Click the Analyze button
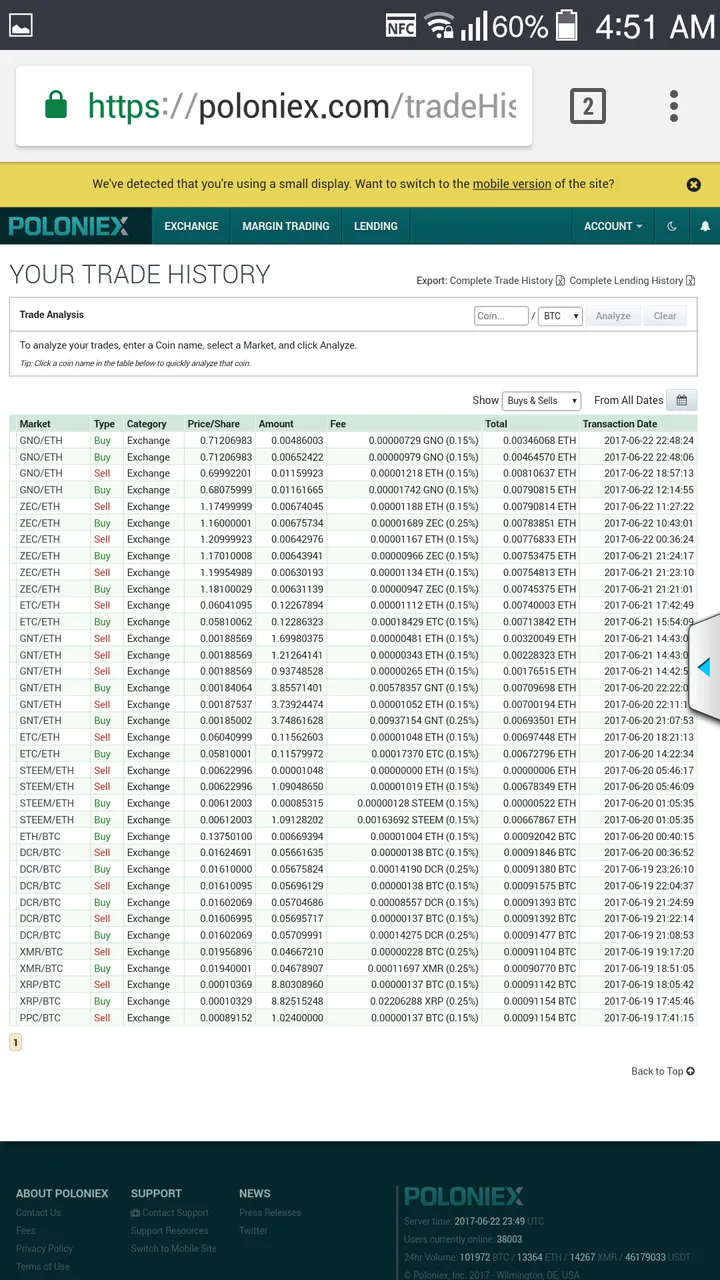720x1280 pixels. pyautogui.click(x=613, y=316)
